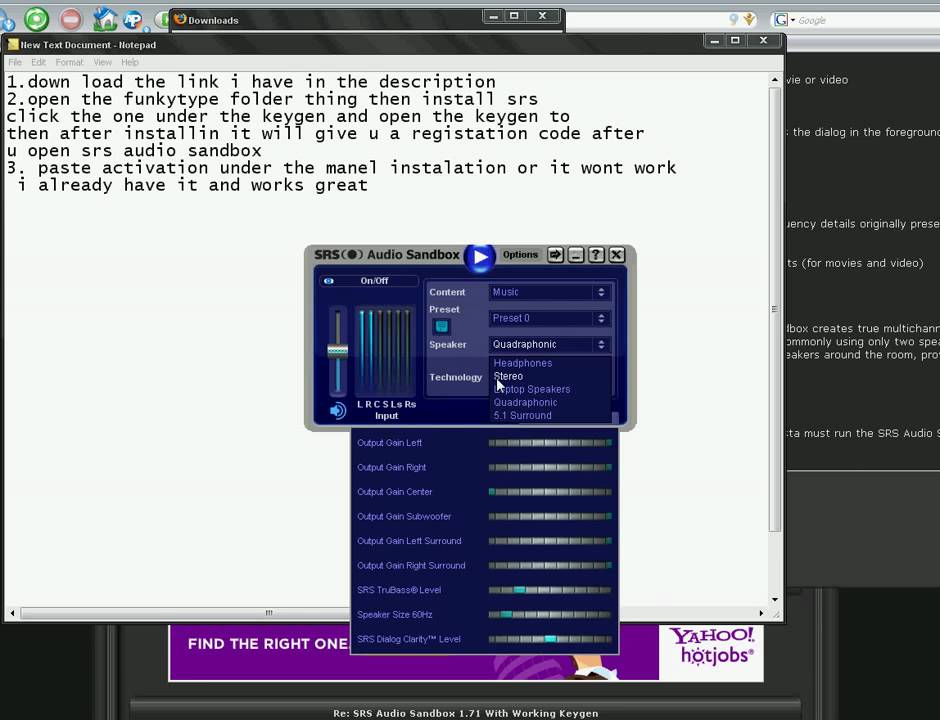Click the Preset 0 stepper arrows
Screen dimensions: 940x720
tap(601, 318)
